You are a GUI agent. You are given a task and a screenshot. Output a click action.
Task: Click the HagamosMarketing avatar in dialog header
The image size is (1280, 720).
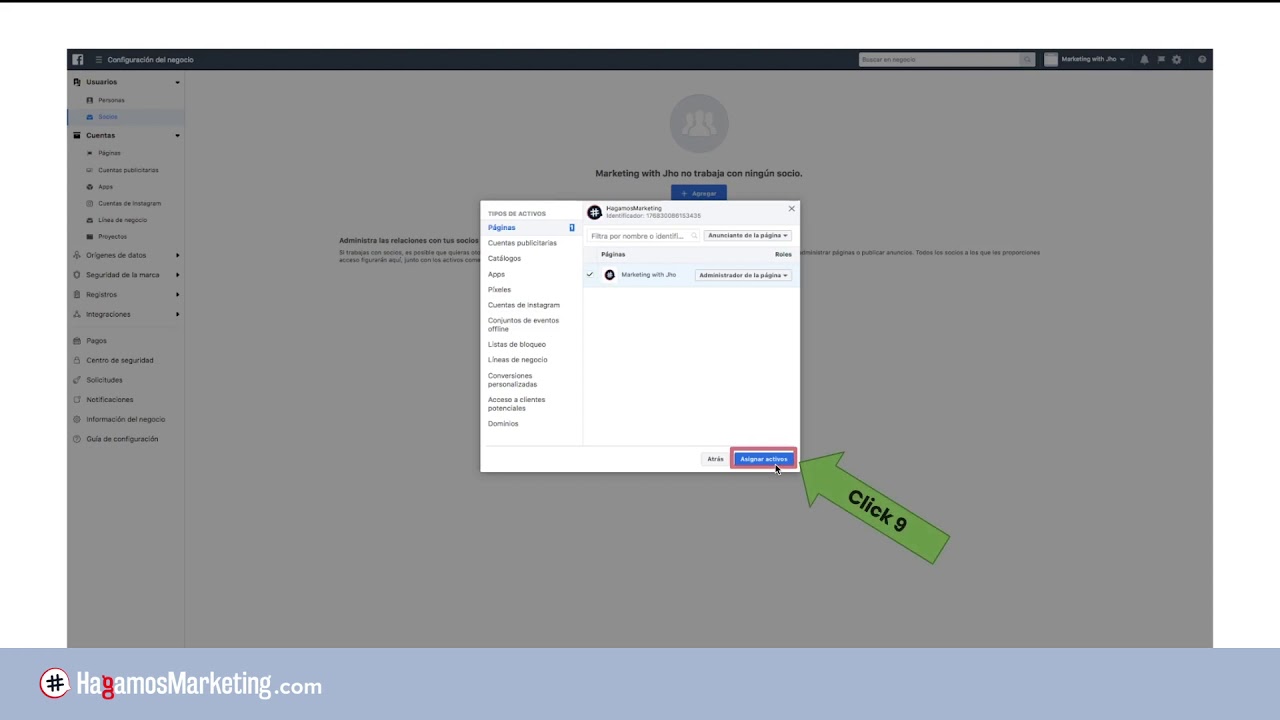(x=594, y=212)
